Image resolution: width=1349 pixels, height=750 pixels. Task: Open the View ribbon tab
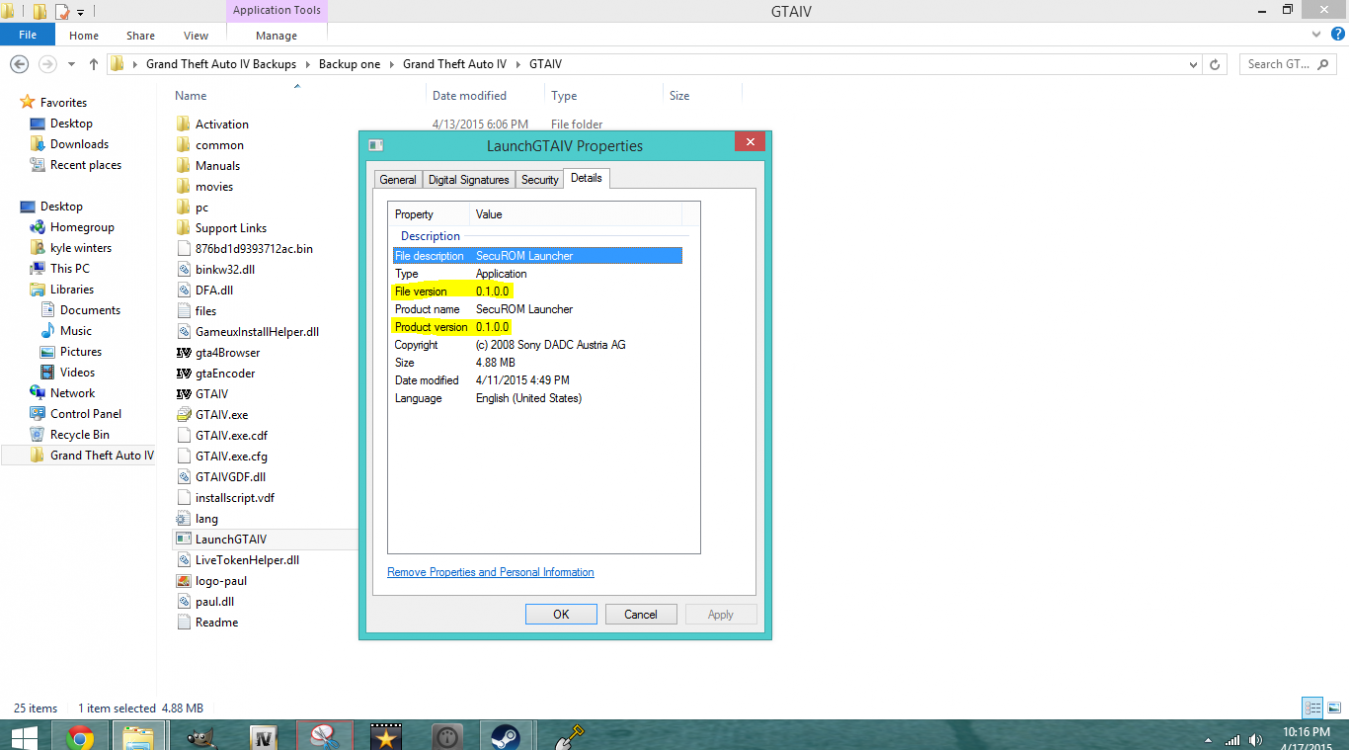pos(196,35)
